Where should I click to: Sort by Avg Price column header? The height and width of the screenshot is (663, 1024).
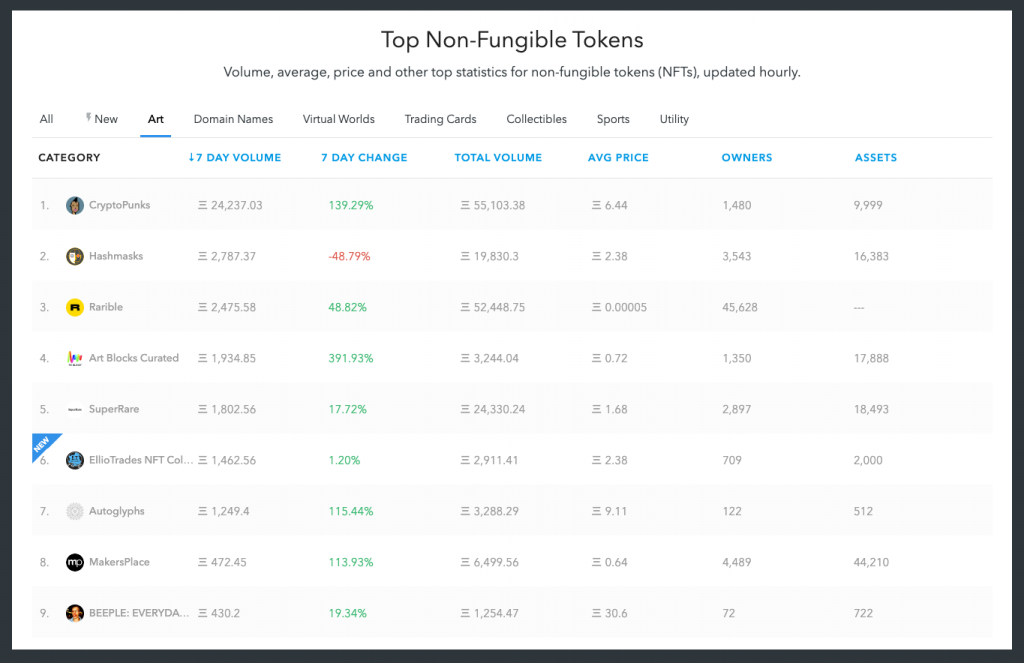(x=618, y=157)
